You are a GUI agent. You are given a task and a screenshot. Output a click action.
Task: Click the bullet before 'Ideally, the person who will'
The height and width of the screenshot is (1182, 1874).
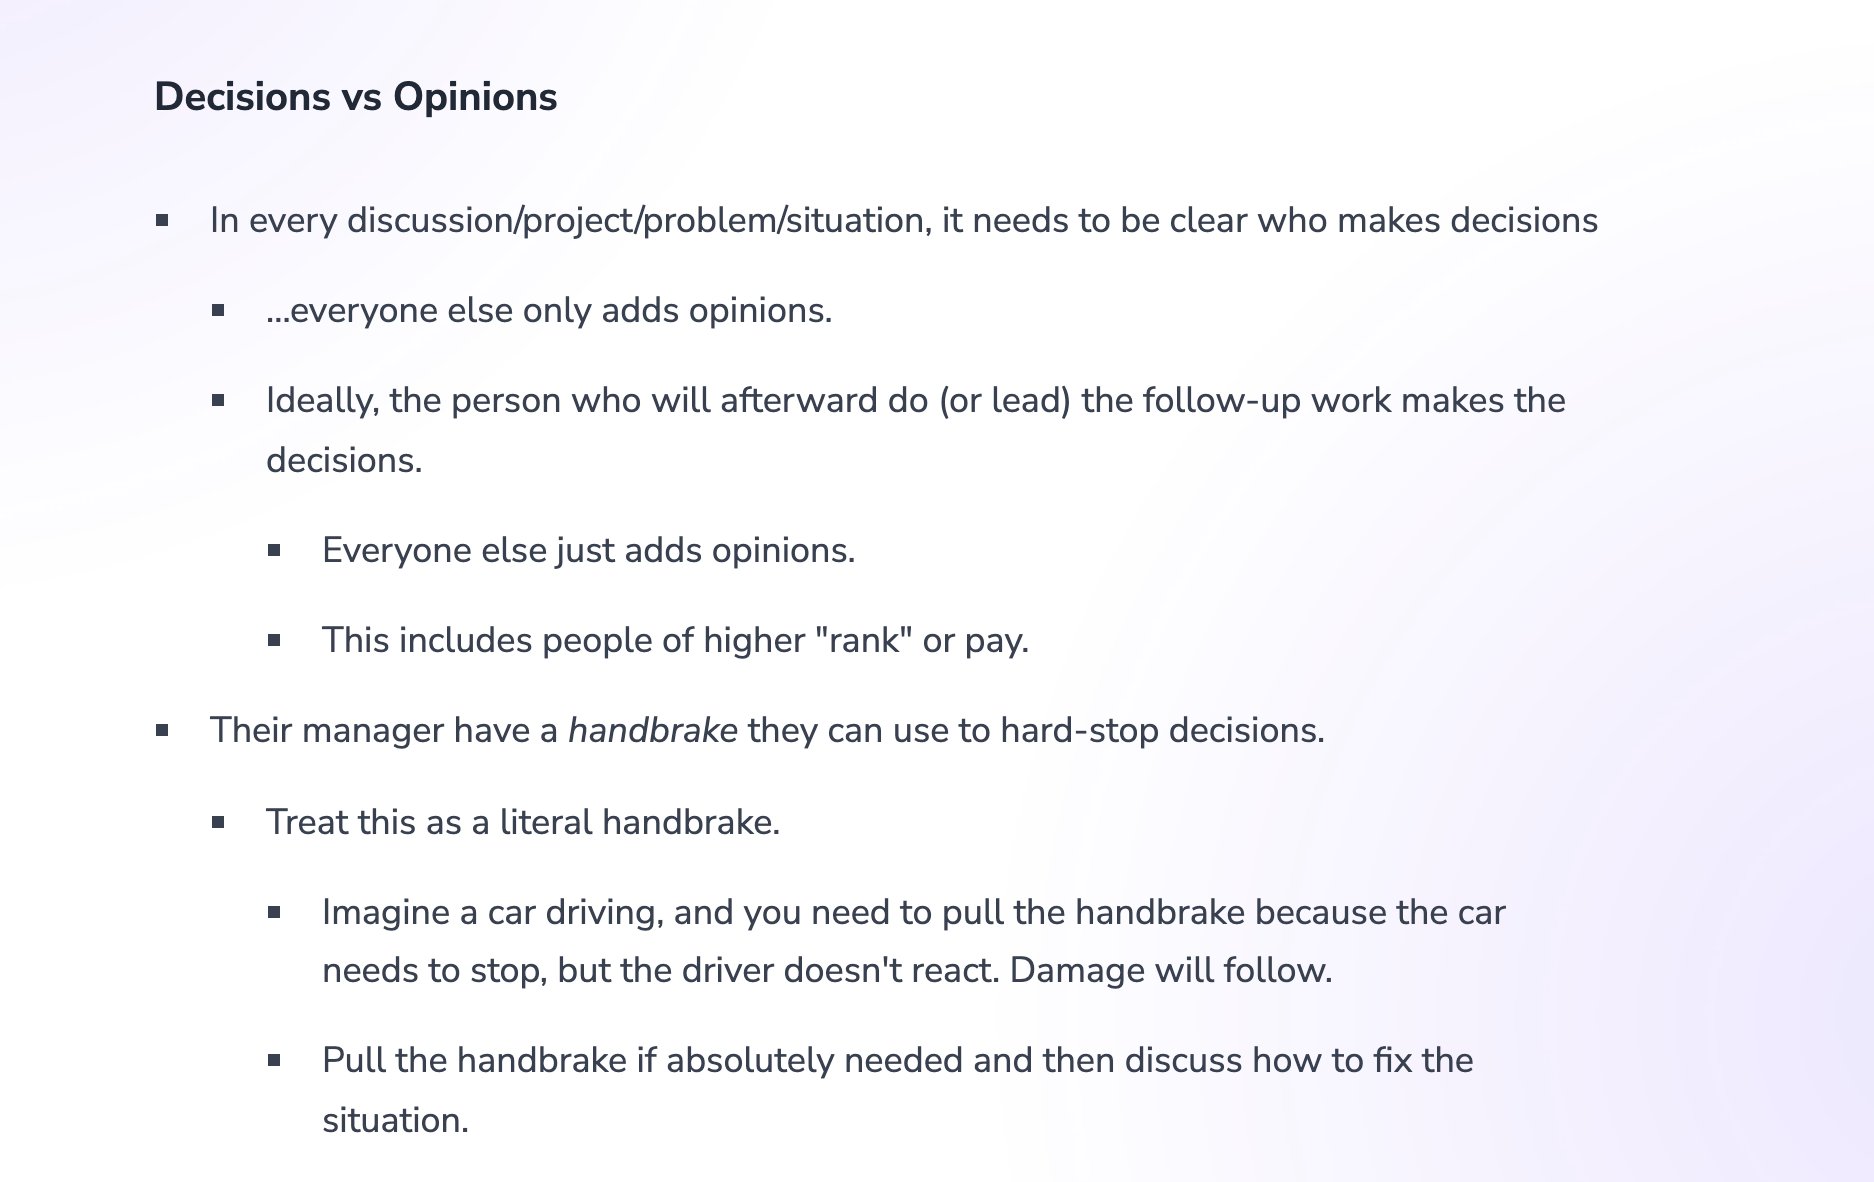coord(218,400)
